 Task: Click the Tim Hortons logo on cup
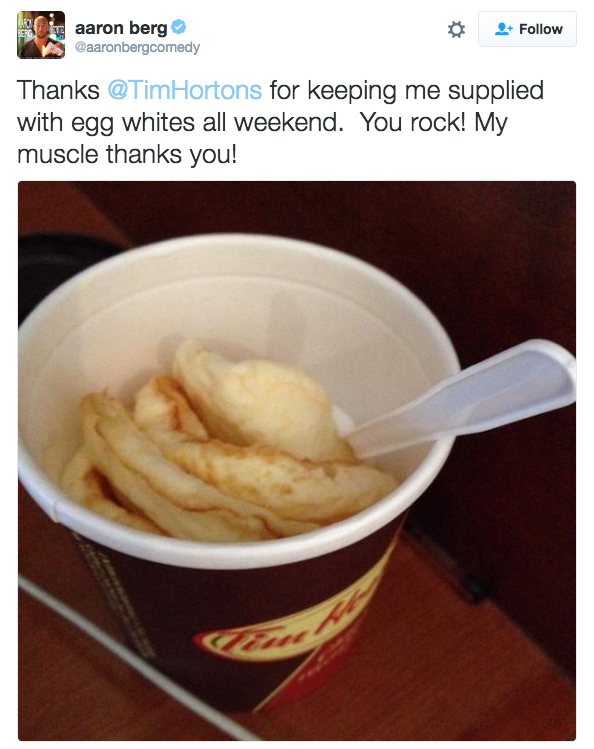(282, 630)
